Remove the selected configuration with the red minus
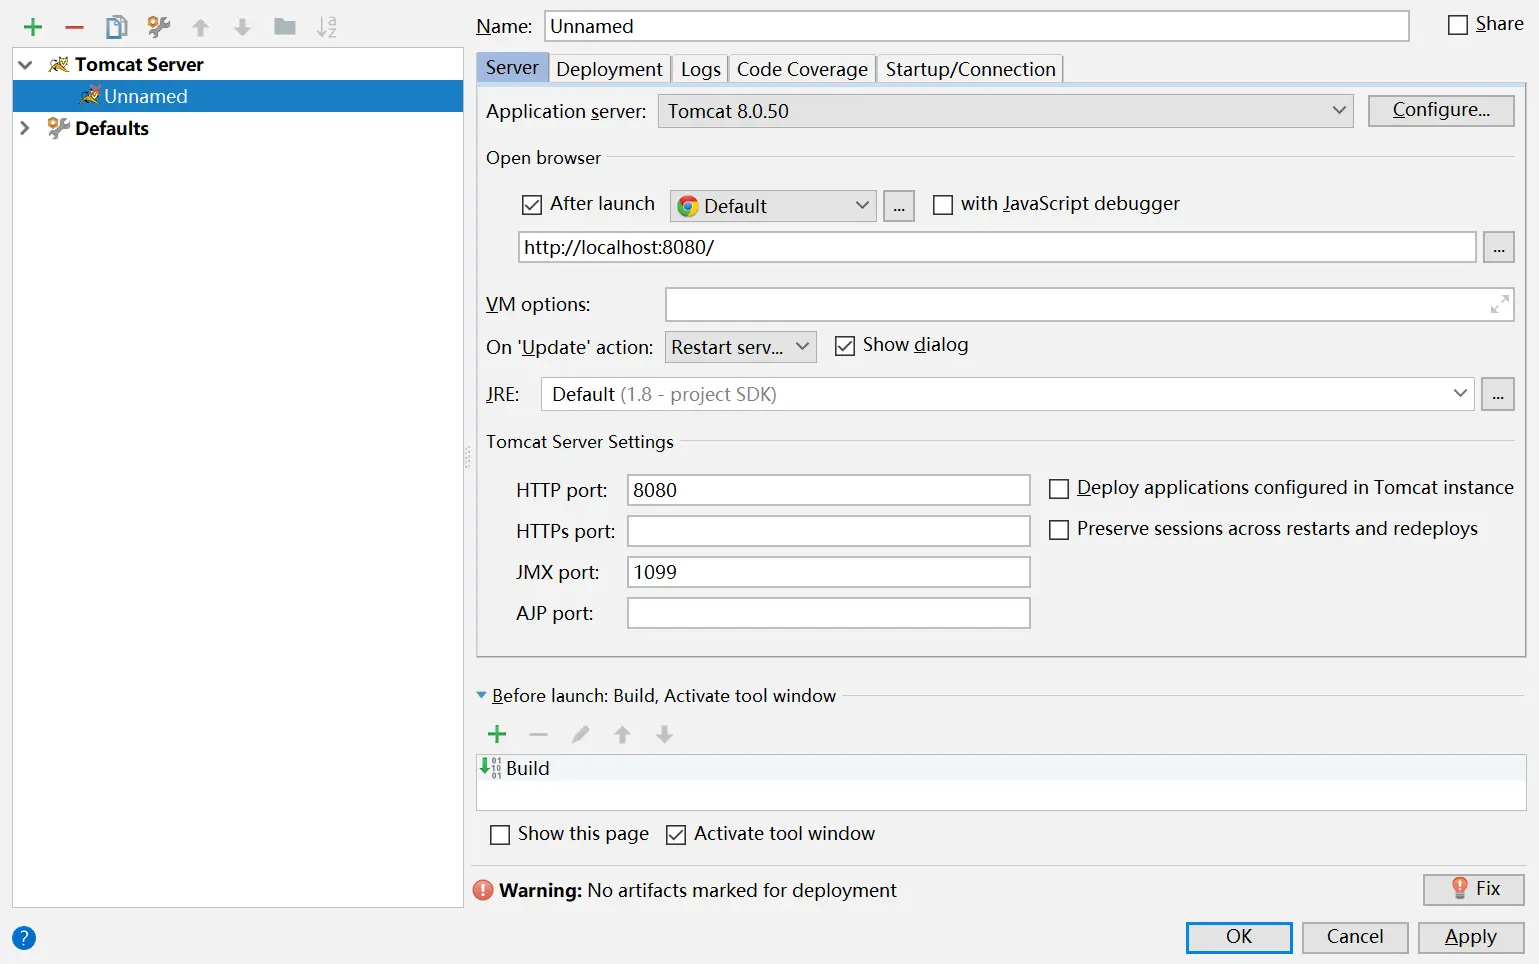Screen dimensions: 1539x964 [74, 27]
